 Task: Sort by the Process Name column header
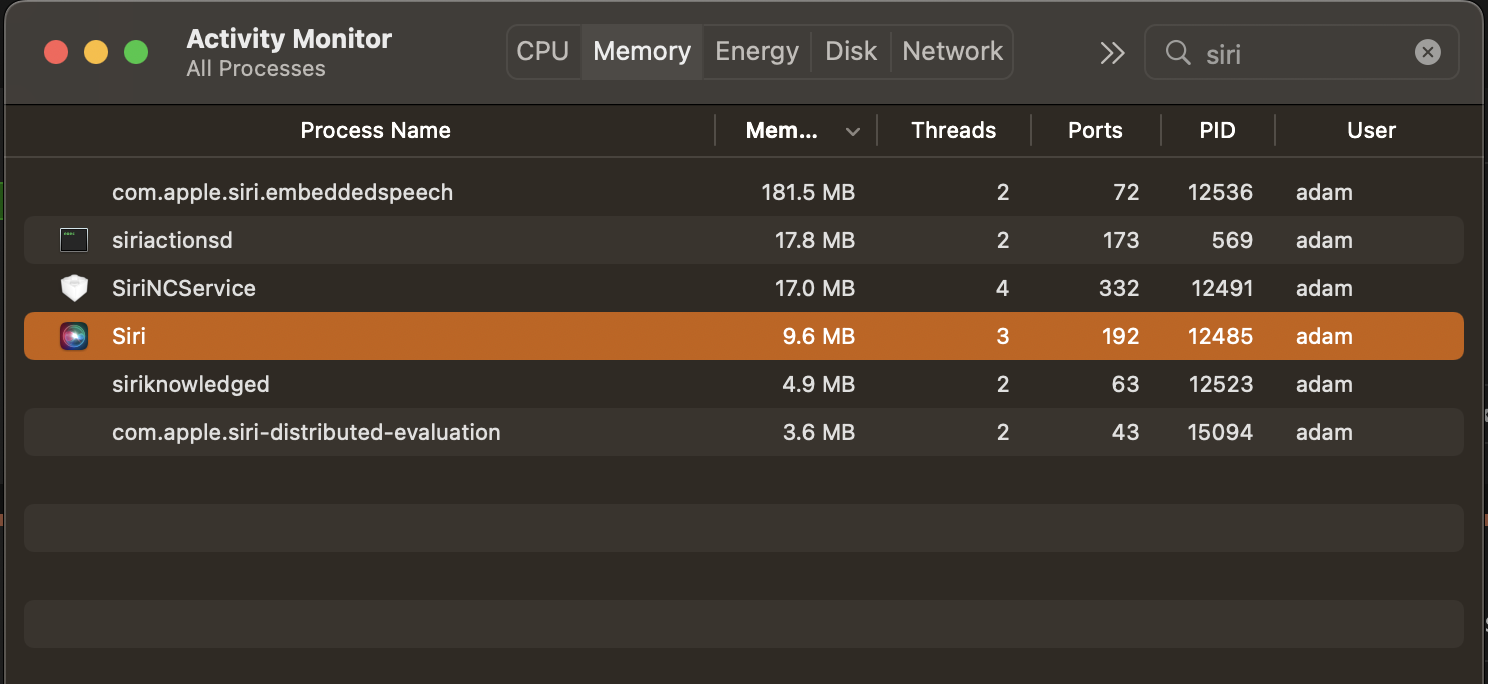coord(375,130)
